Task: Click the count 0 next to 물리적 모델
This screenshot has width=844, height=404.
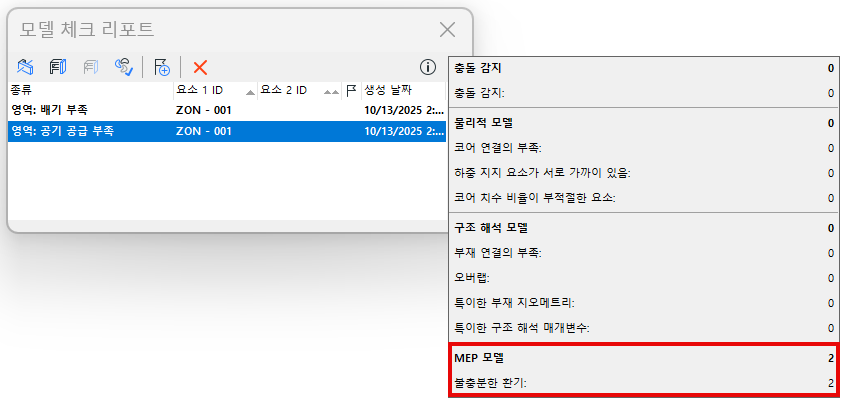Action: (831, 123)
